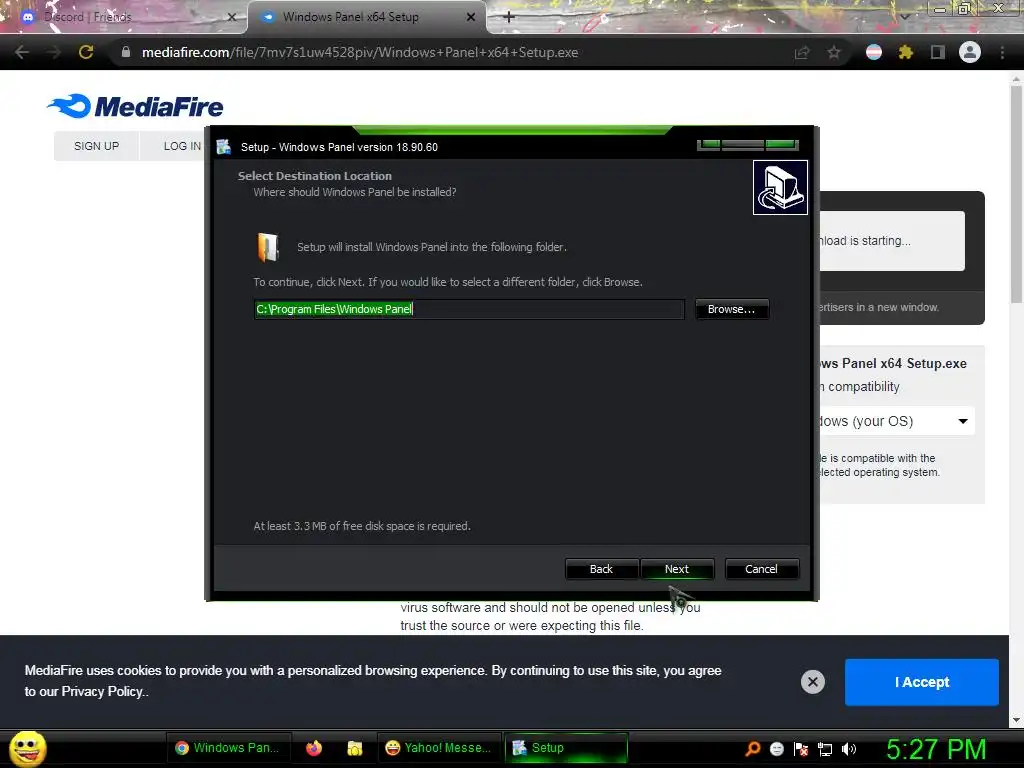
Task: Toggle the browser side panel
Action: (x=938, y=52)
